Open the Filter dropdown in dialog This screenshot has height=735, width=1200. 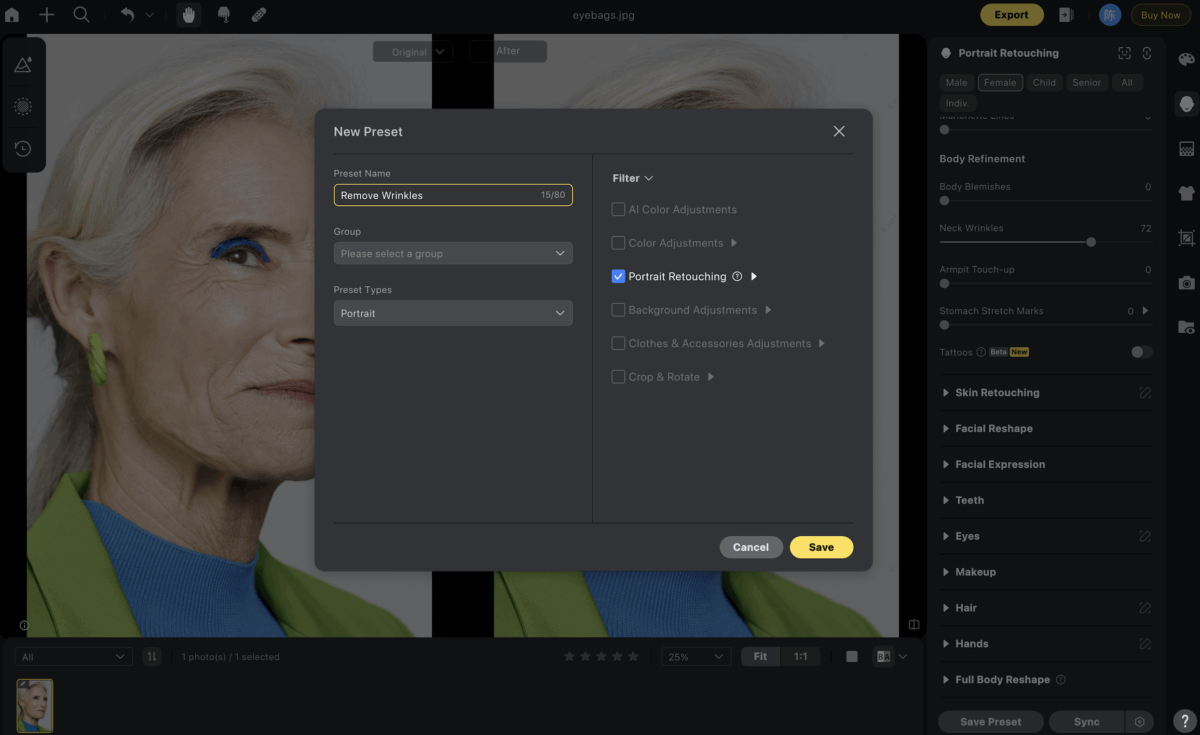pos(632,178)
